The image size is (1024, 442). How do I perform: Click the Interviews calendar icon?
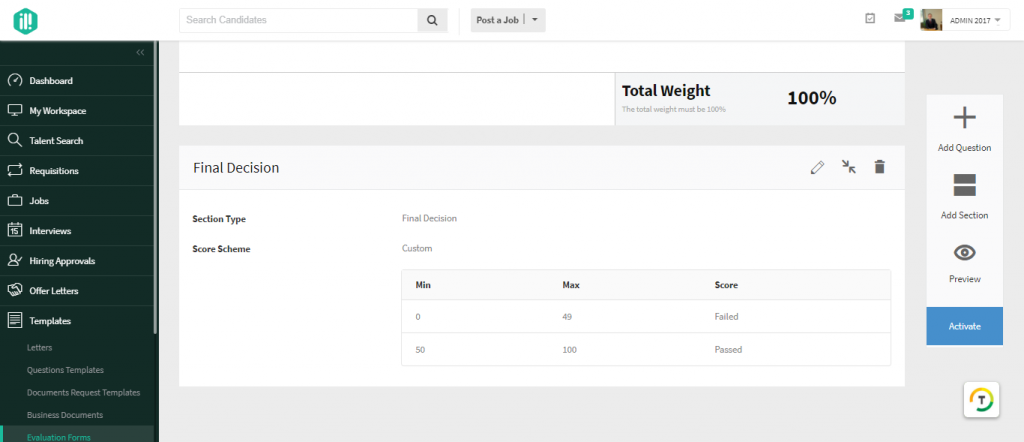14,230
